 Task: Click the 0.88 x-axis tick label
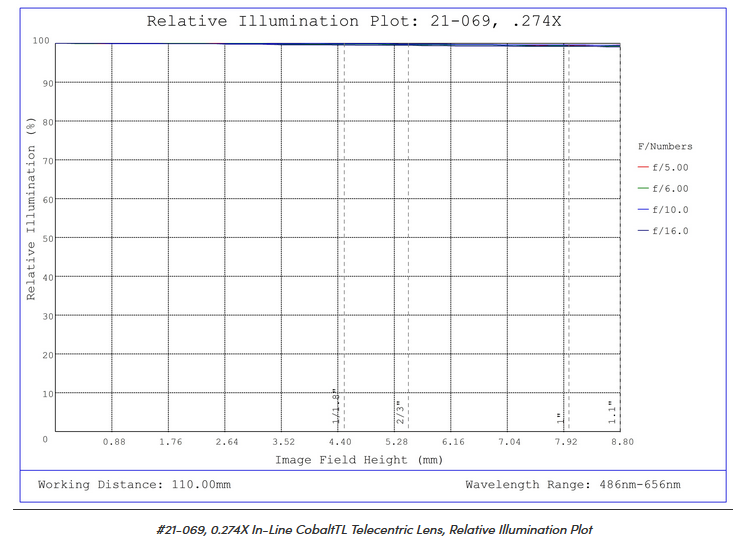click(x=114, y=441)
